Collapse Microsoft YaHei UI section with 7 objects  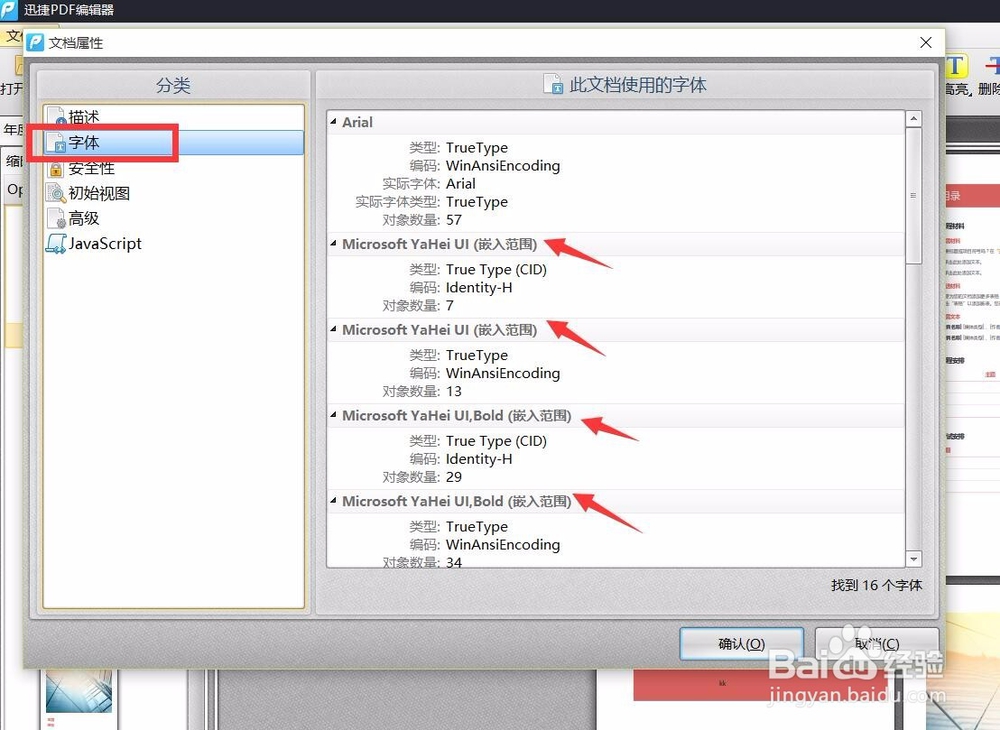[334, 244]
